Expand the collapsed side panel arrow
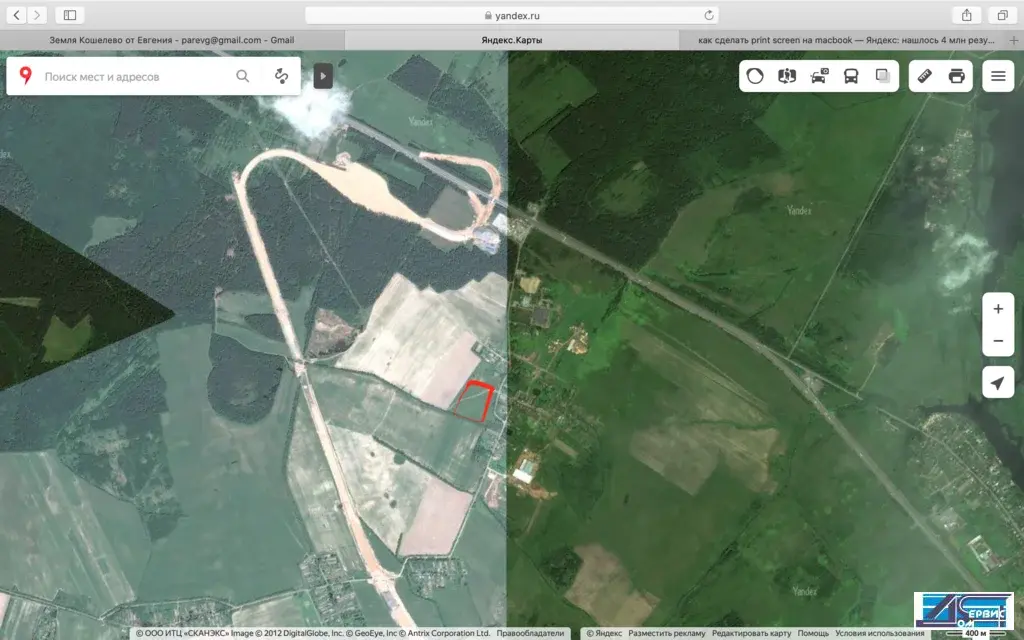The height and width of the screenshot is (640, 1024). [323, 76]
